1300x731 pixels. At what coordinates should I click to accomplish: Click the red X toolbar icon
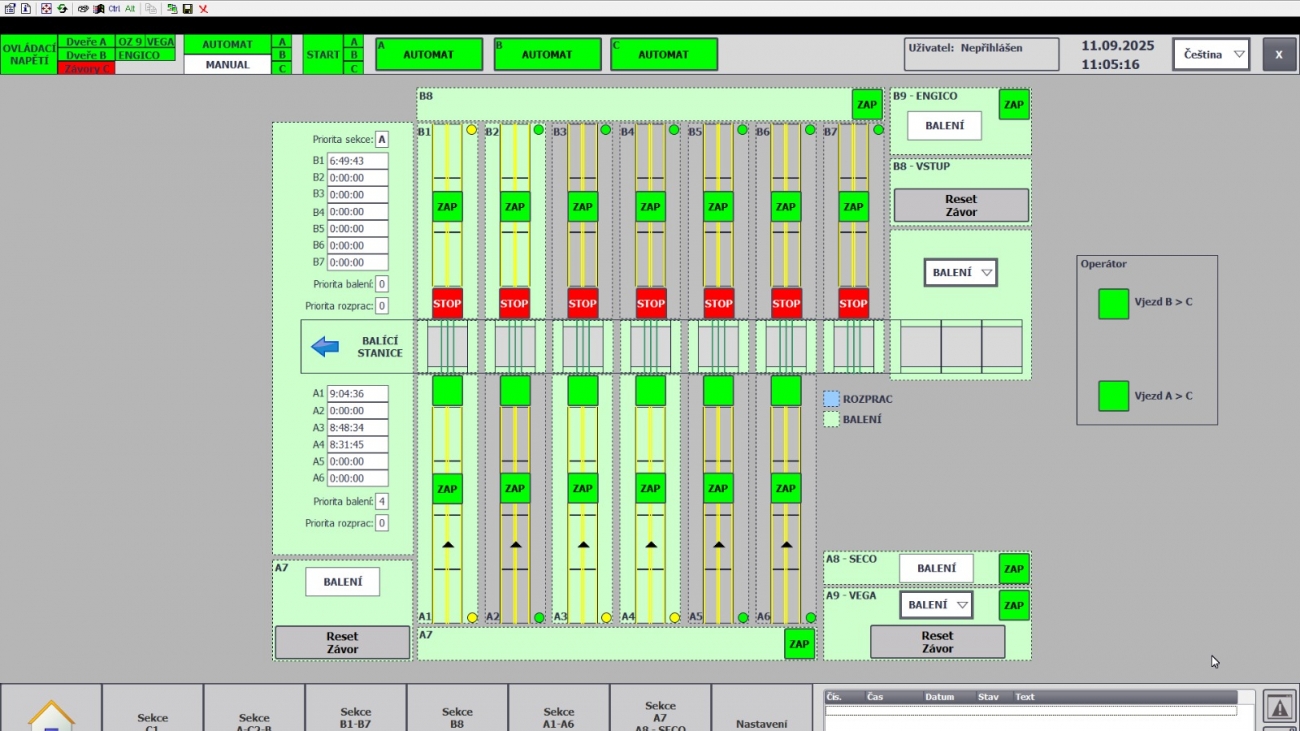click(203, 8)
